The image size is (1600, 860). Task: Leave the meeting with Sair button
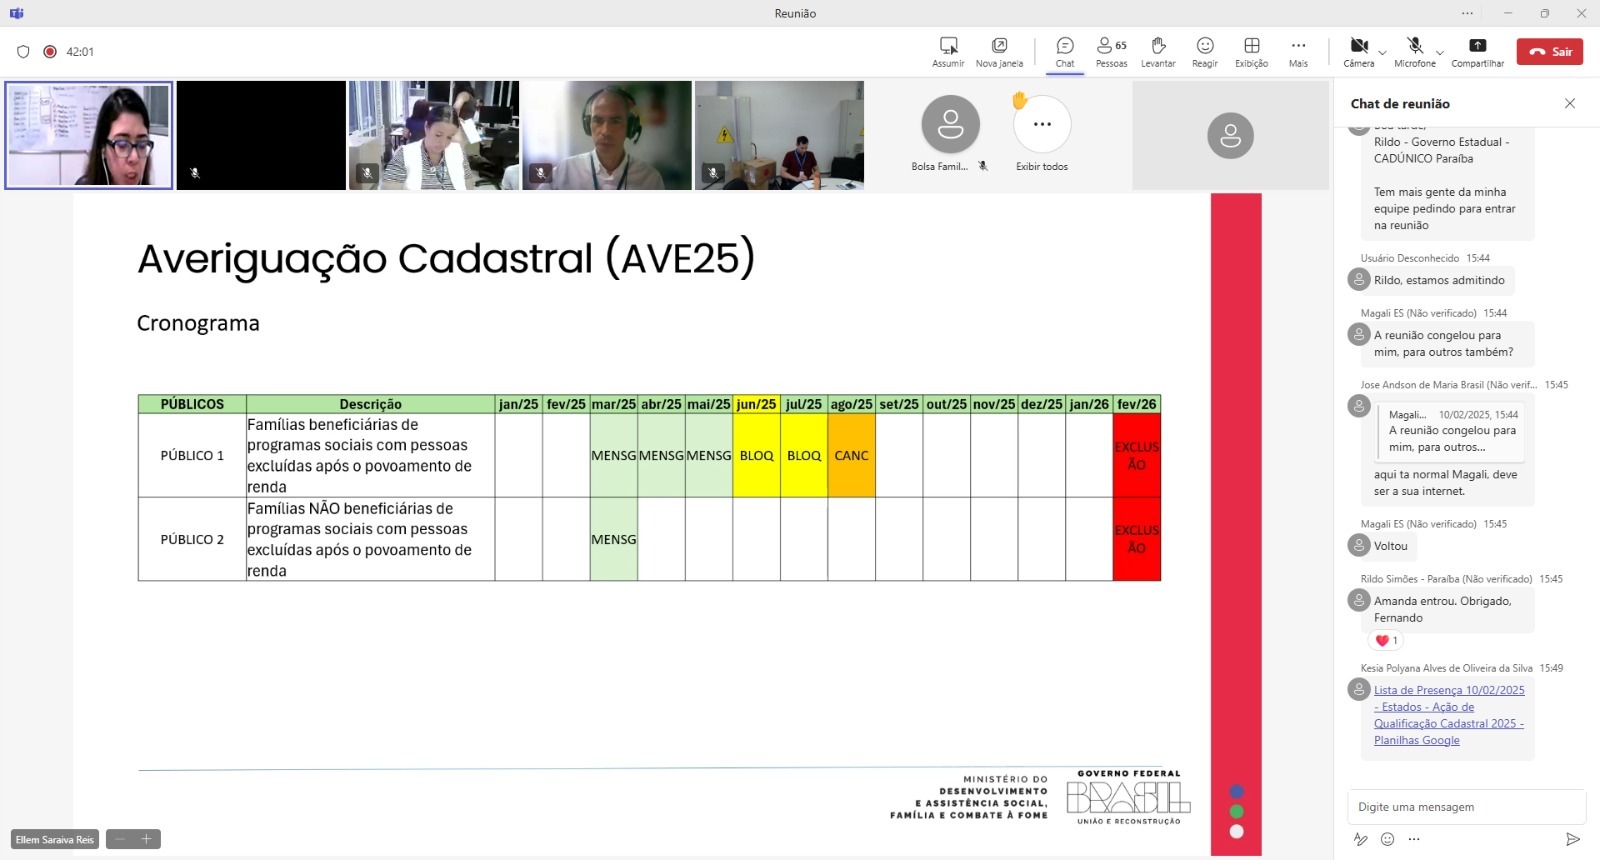point(1549,52)
